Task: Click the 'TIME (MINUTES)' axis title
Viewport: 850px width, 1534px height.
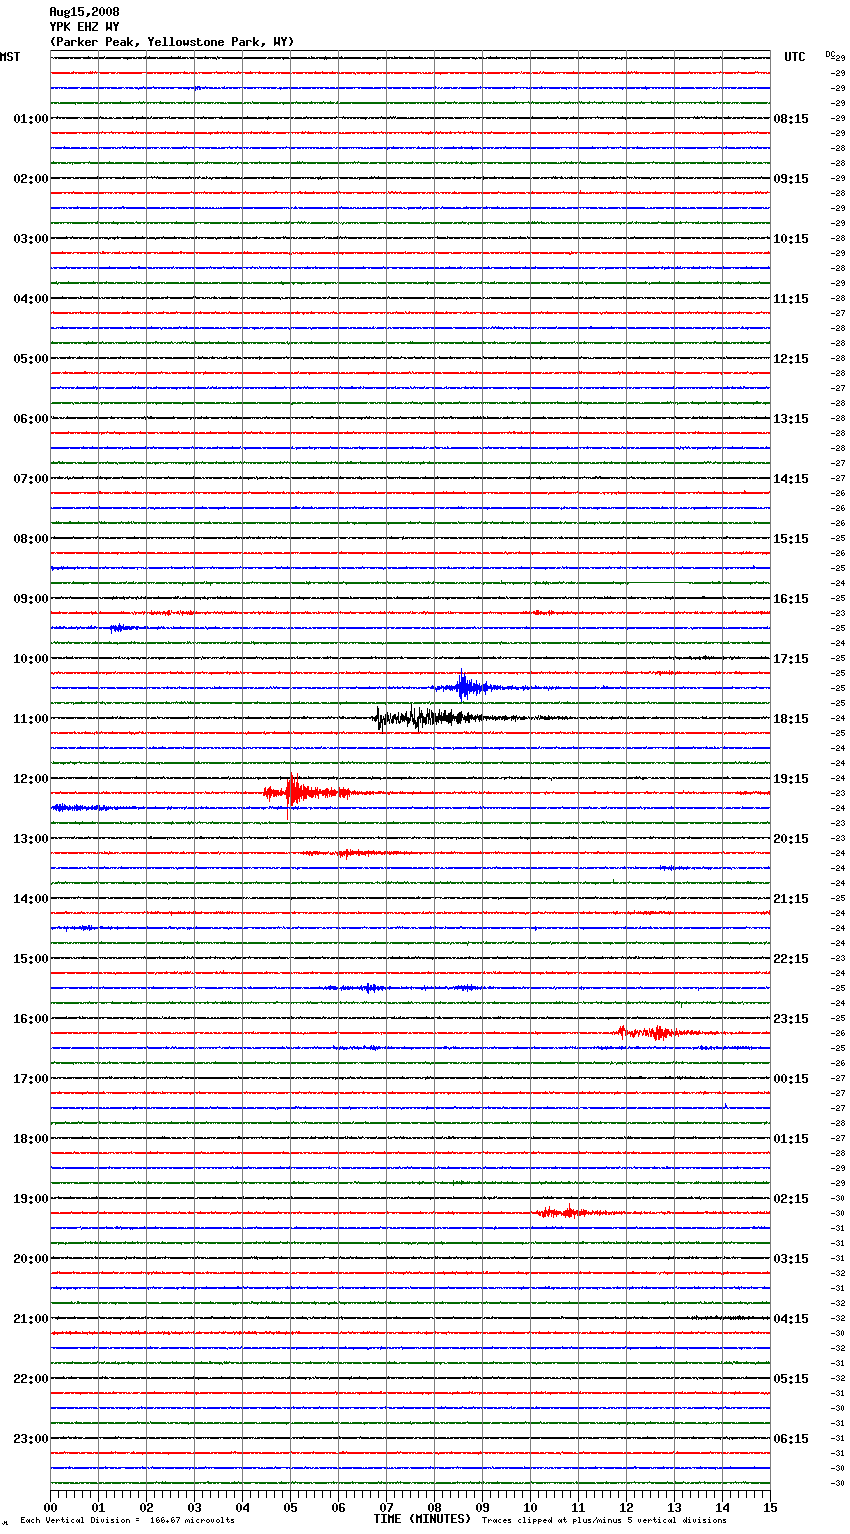Action: pos(422,1519)
